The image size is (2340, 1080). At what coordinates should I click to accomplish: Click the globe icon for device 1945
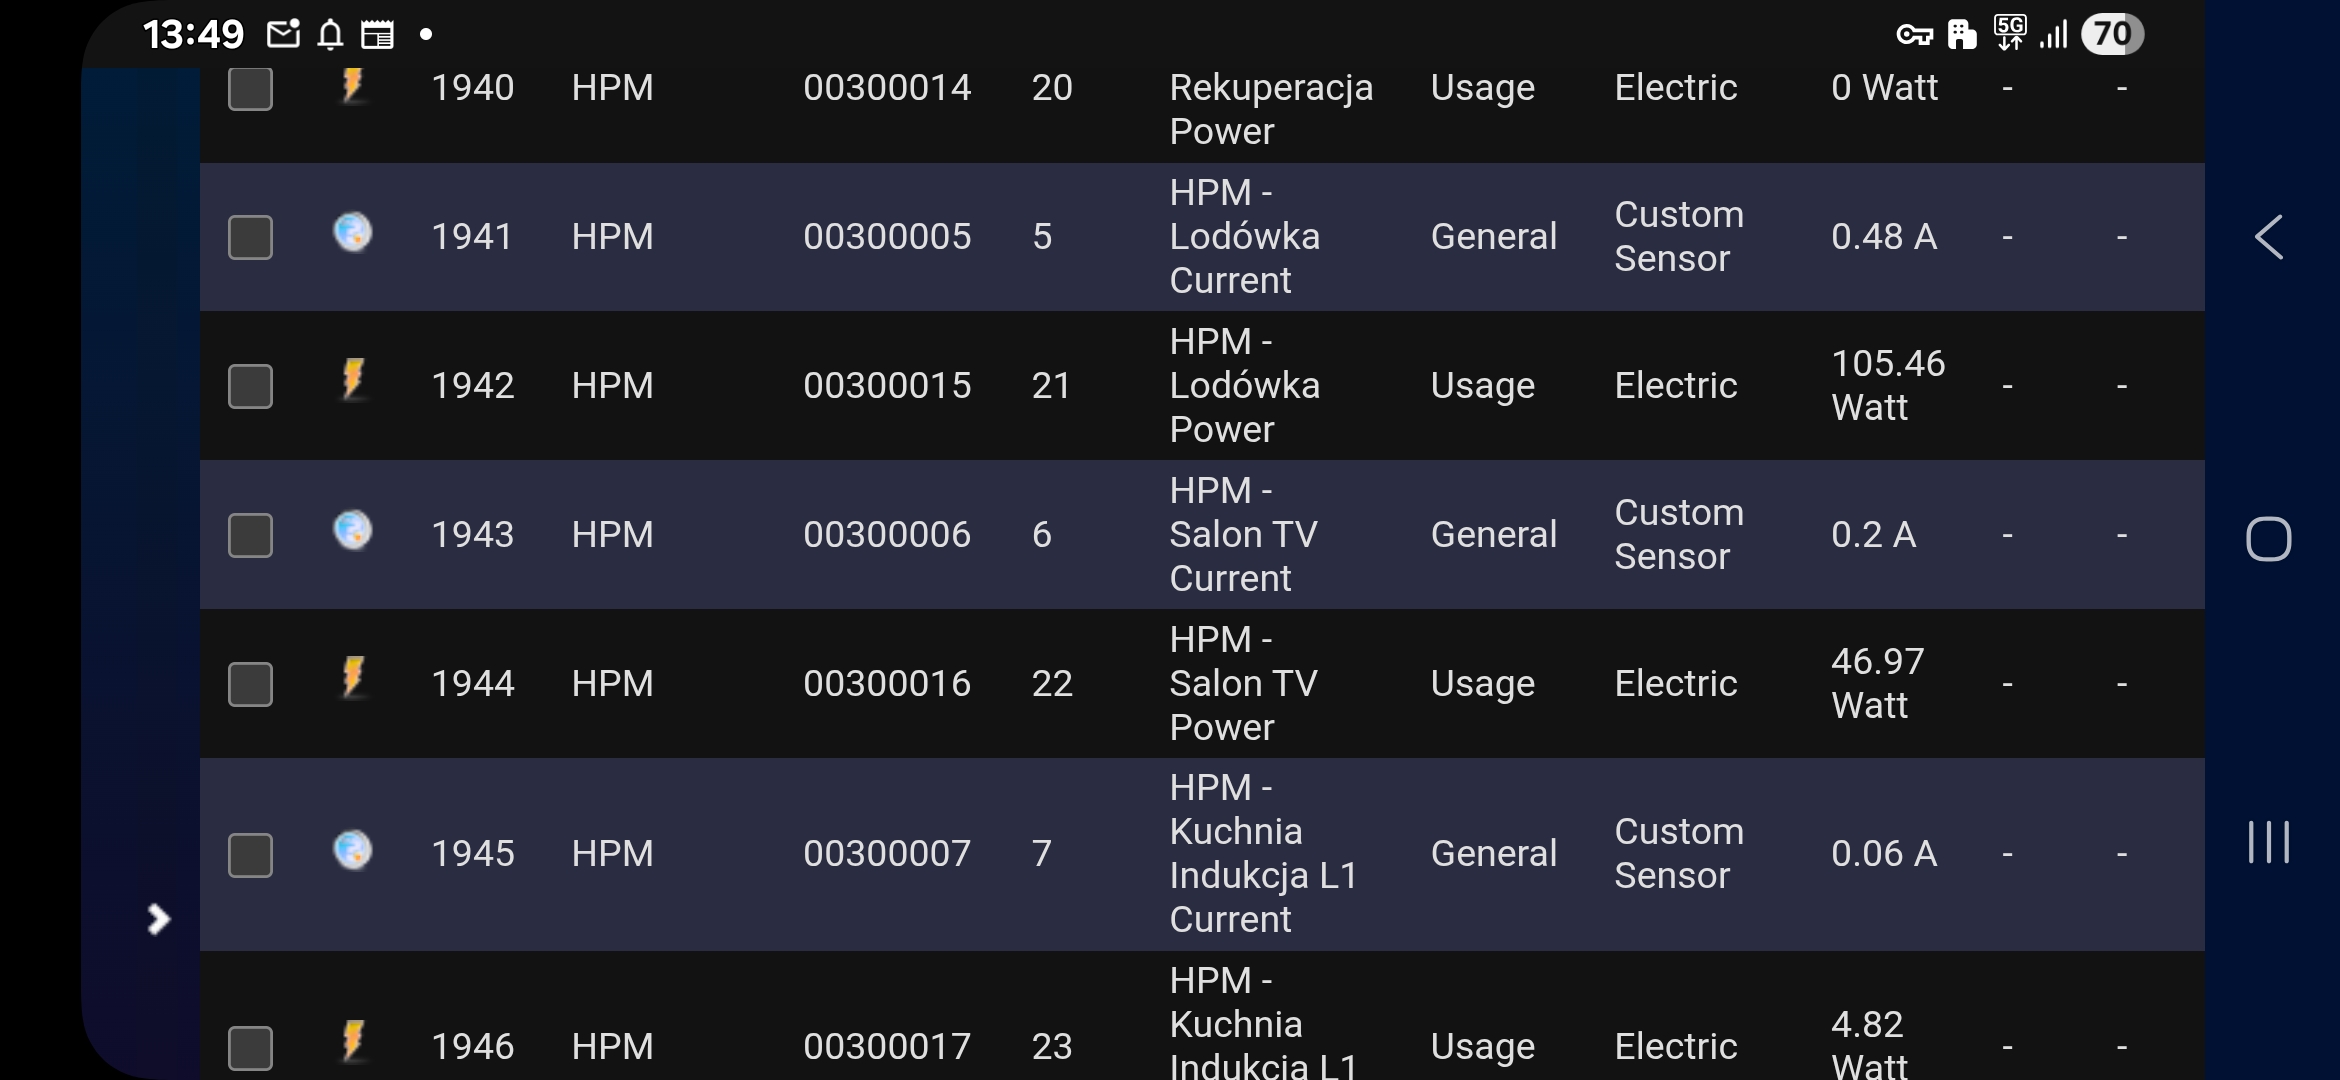[352, 850]
